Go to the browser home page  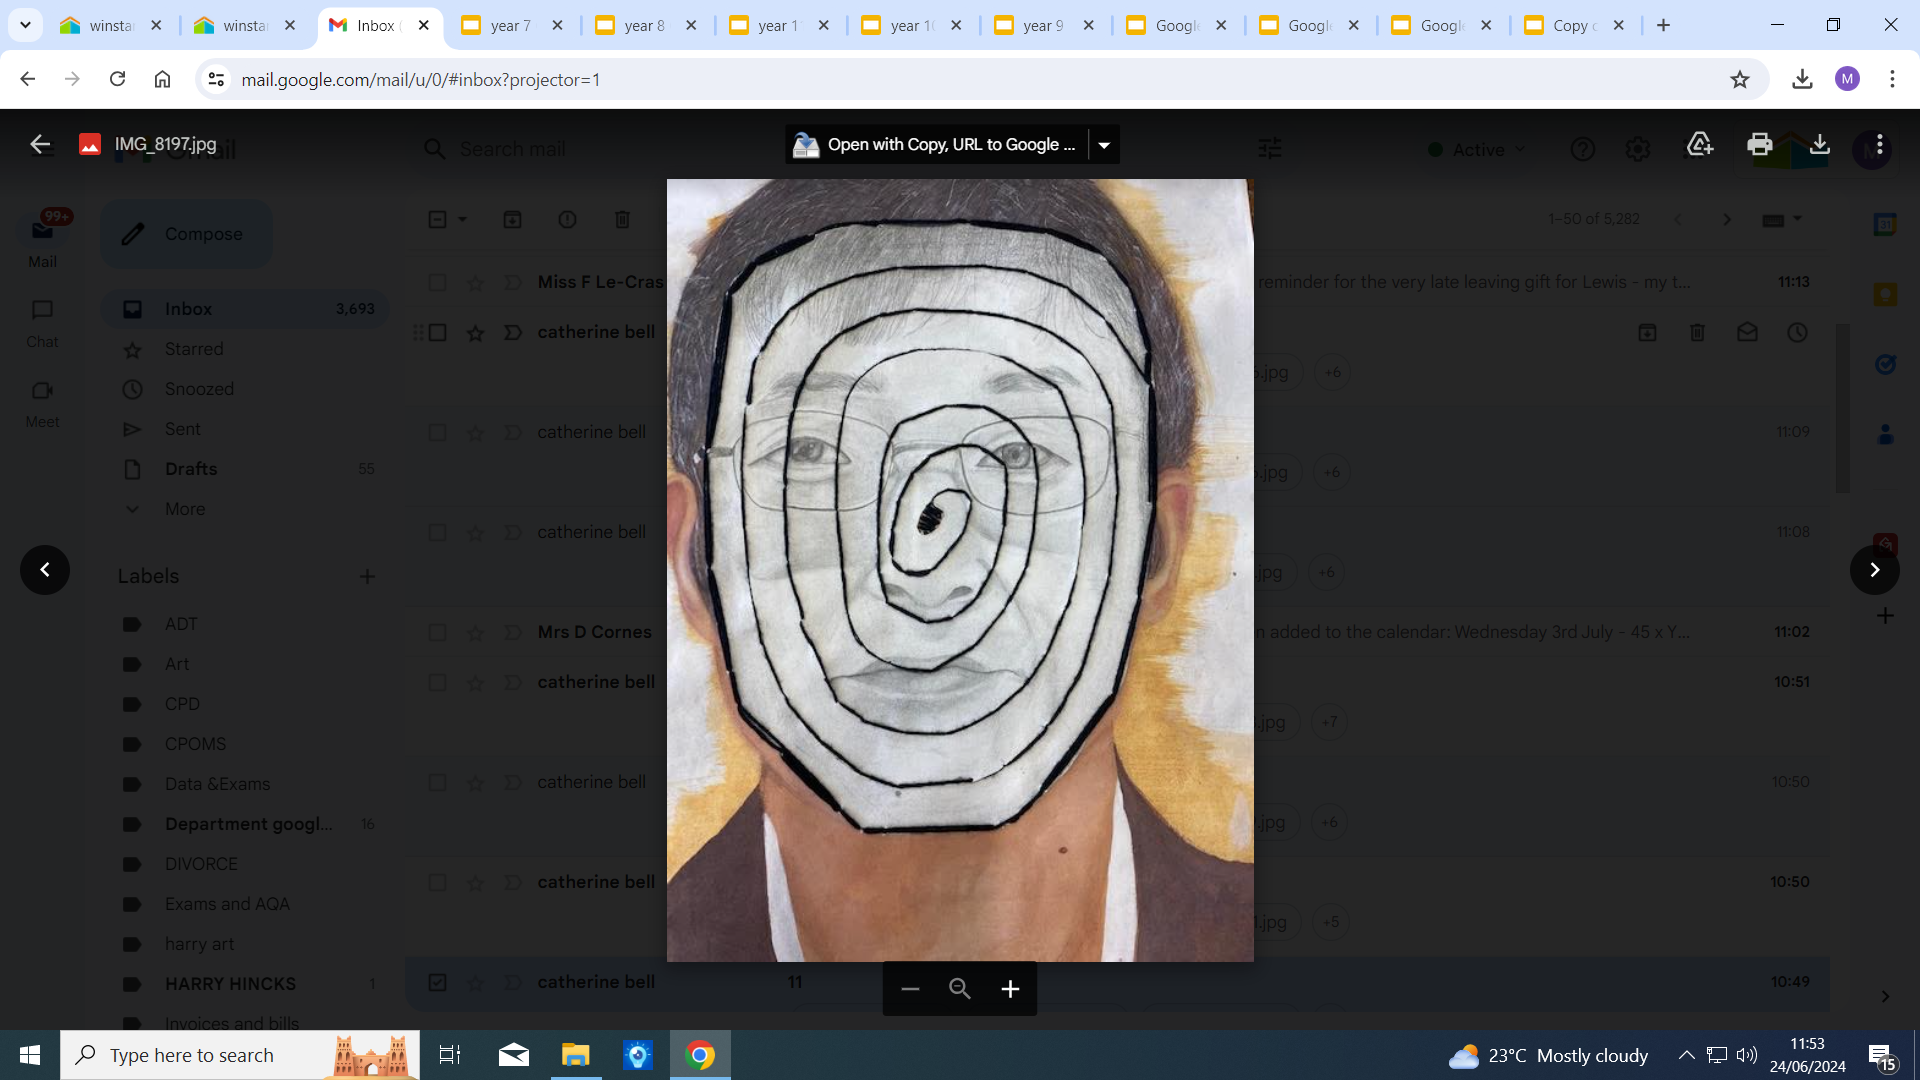pyautogui.click(x=162, y=79)
